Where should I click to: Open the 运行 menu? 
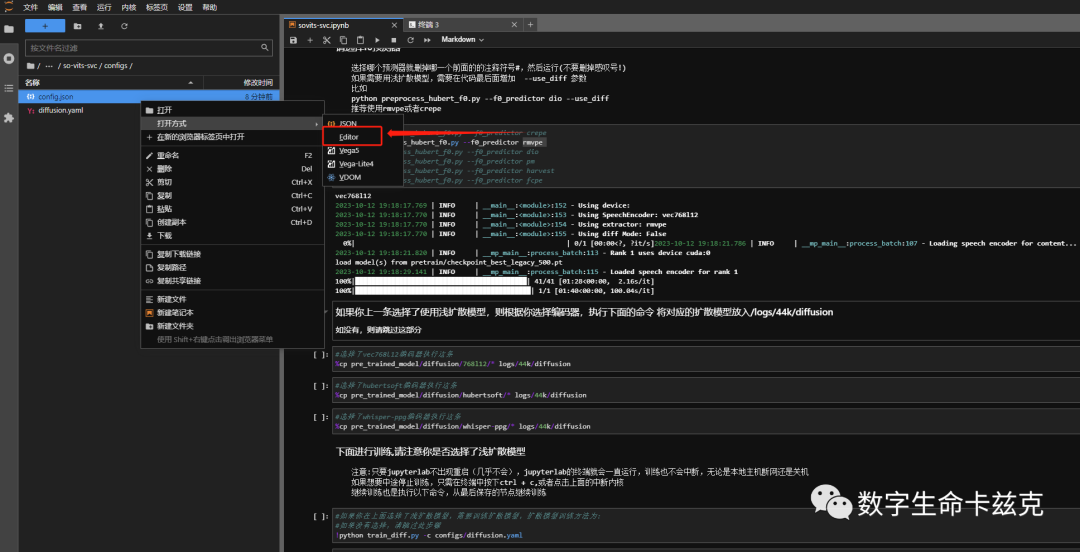click(104, 7)
